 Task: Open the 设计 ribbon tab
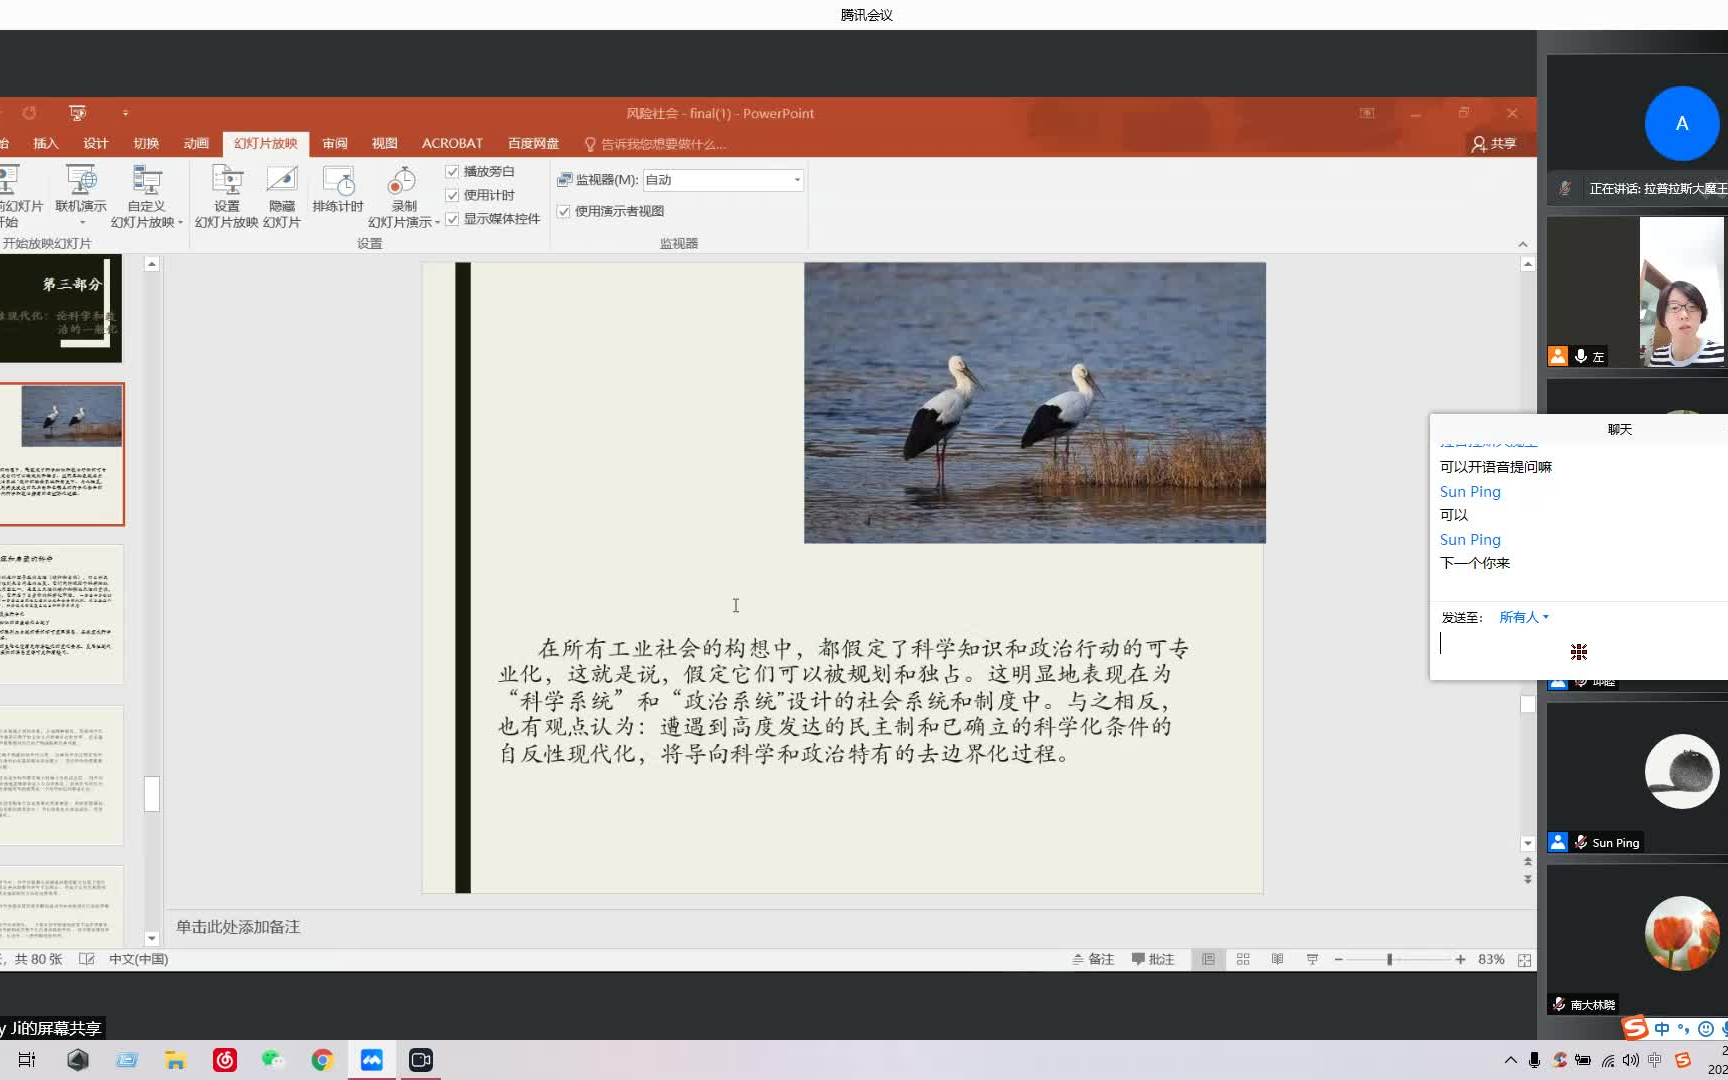click(x=96, y=144)
